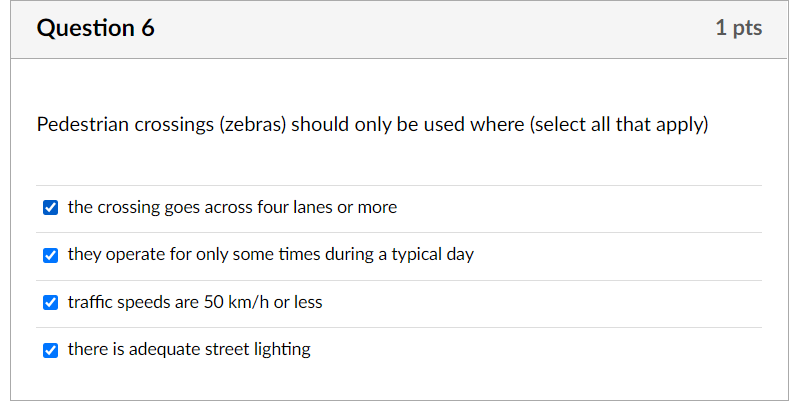Click the '1 pts' points label
Viewport: 796px width, 405px height.
tap(738, 29)
